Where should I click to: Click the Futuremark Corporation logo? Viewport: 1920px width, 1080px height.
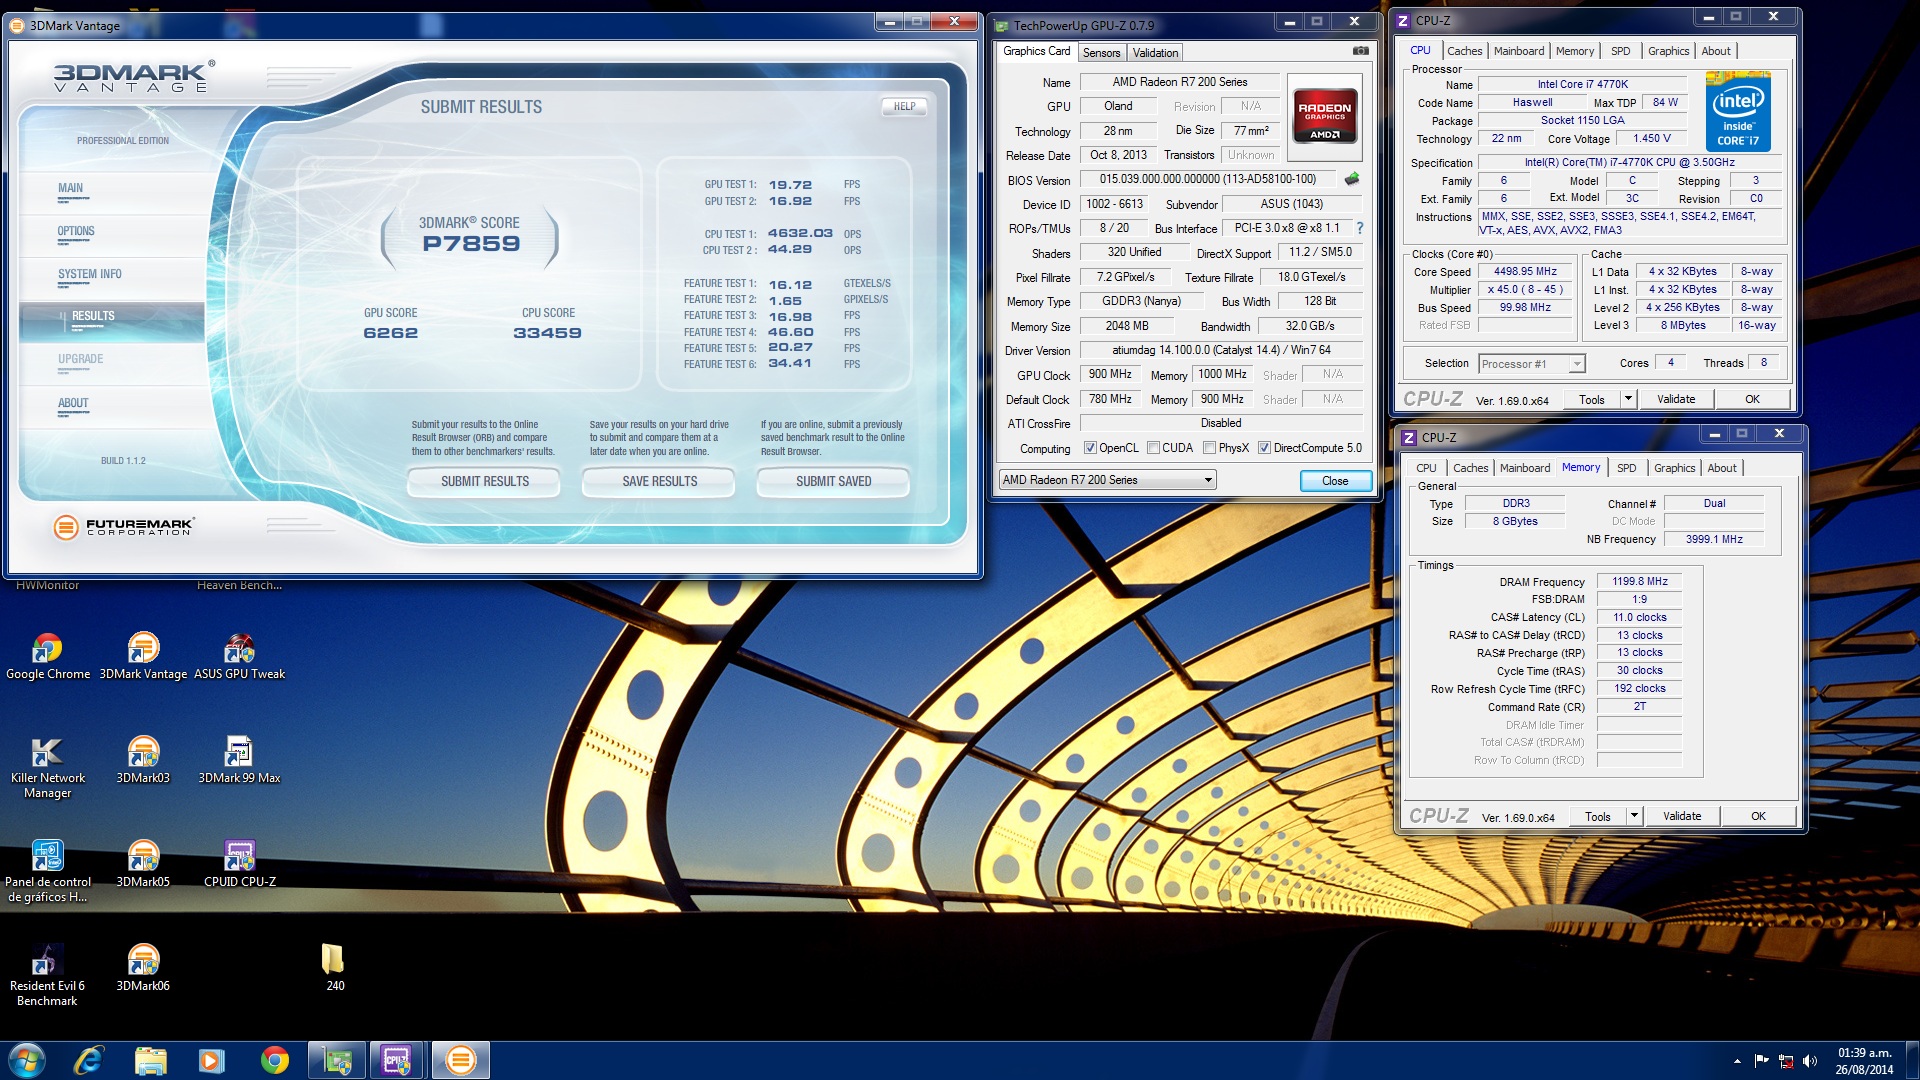124,527
